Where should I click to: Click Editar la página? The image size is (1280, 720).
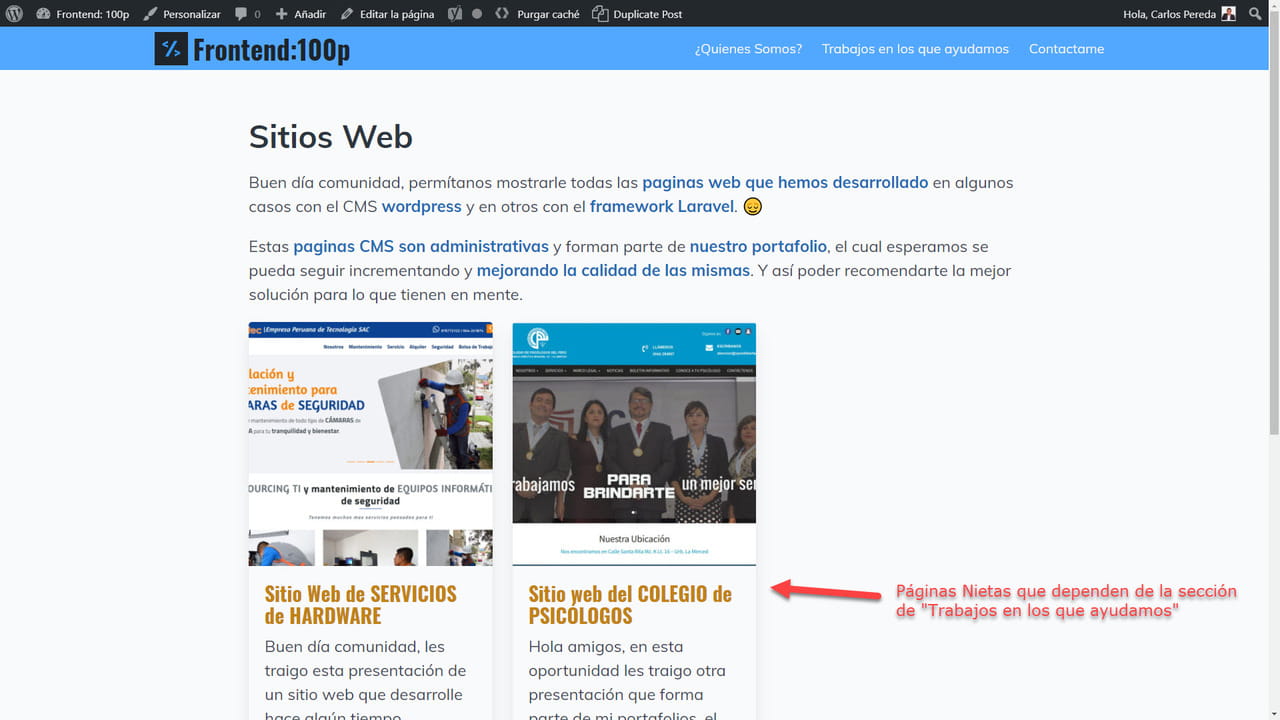387,14
